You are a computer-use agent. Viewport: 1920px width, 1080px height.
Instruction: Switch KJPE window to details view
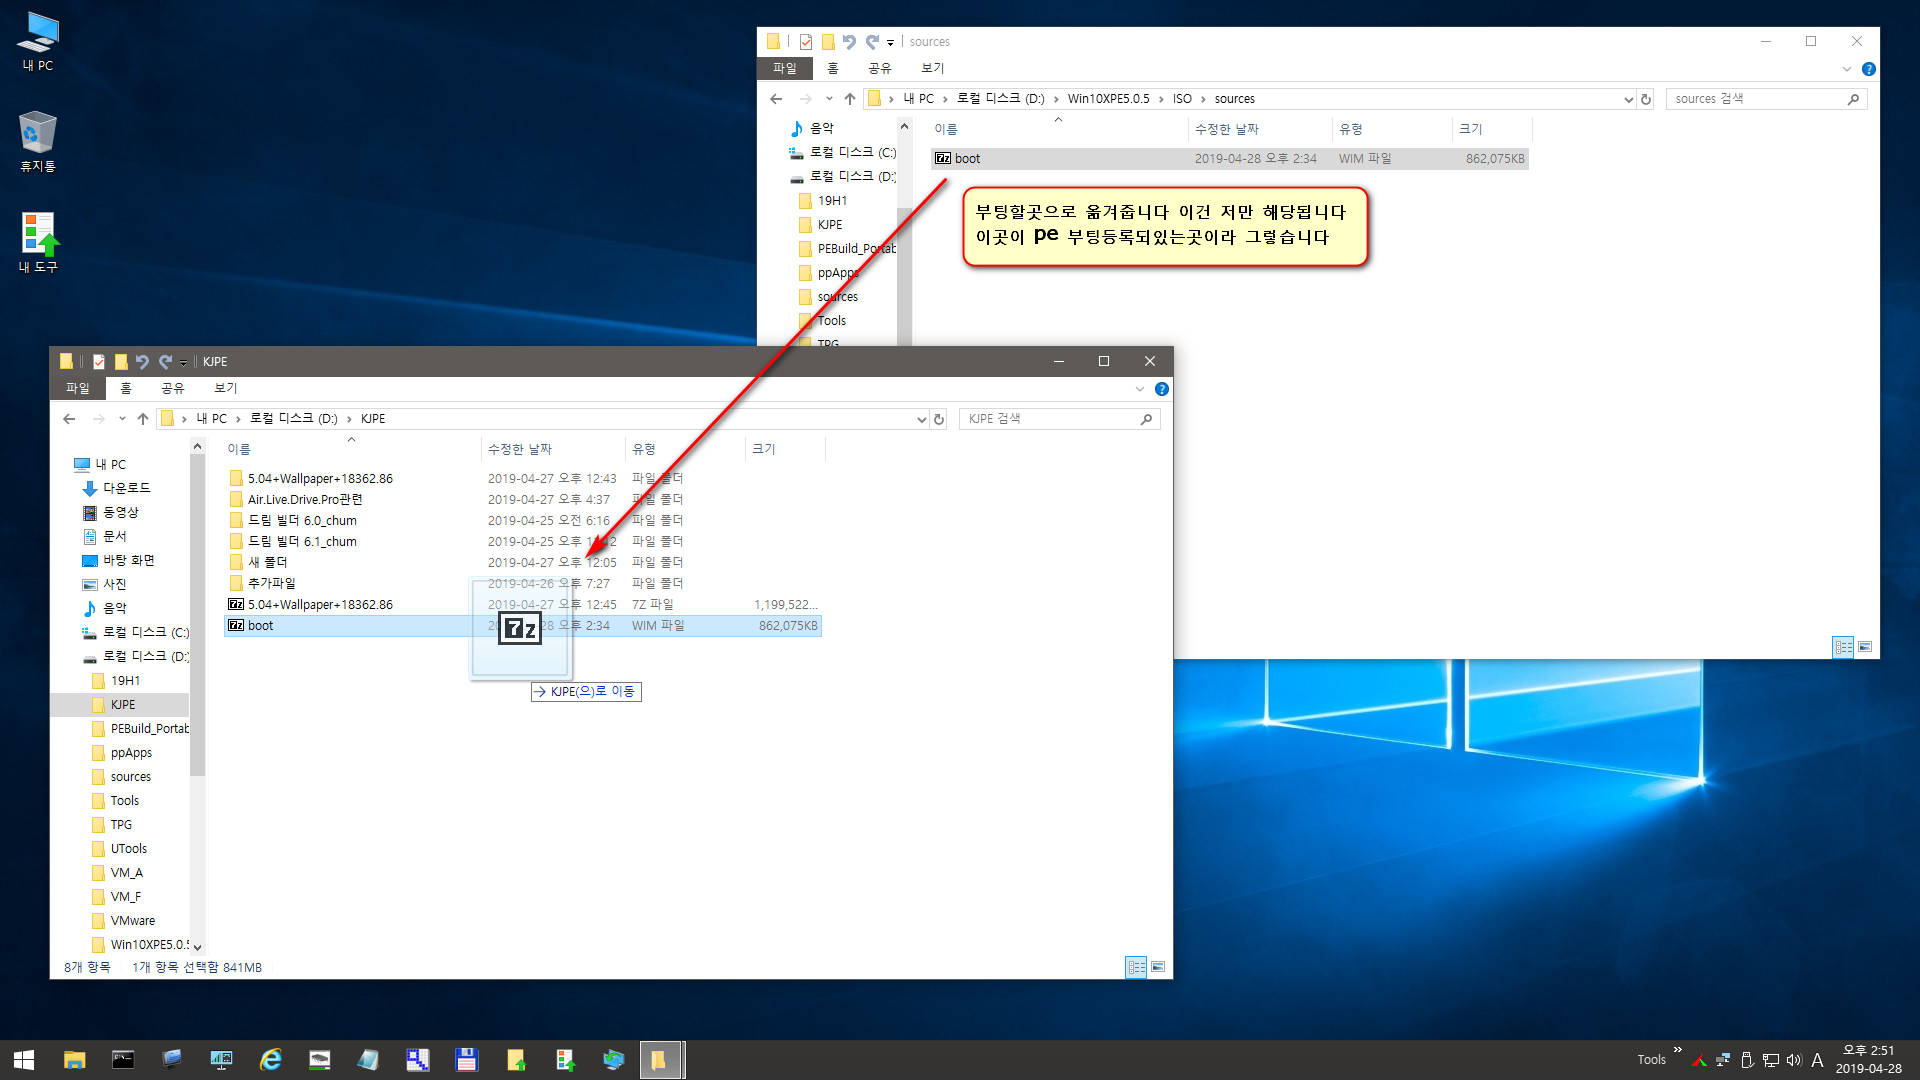[1136, 967]
